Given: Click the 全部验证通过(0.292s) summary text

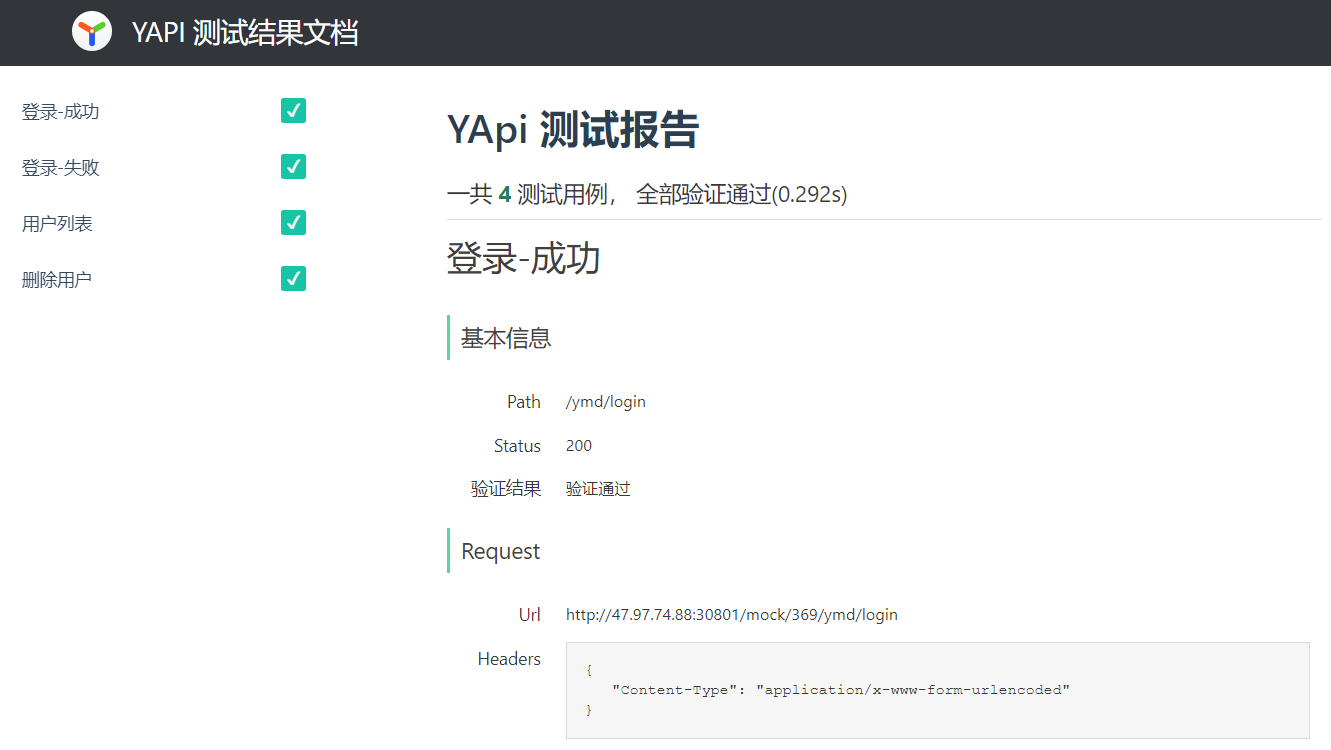Looking at the screenshot, I should [x=742, y=194].
